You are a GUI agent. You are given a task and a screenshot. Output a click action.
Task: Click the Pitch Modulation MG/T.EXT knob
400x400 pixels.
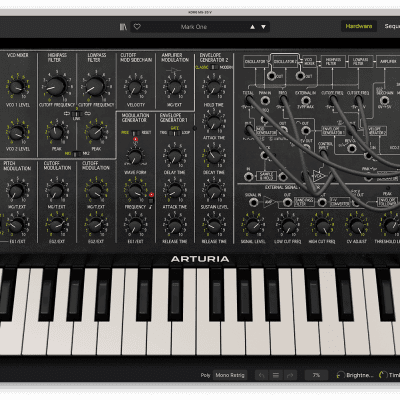[x=17, y=191]
